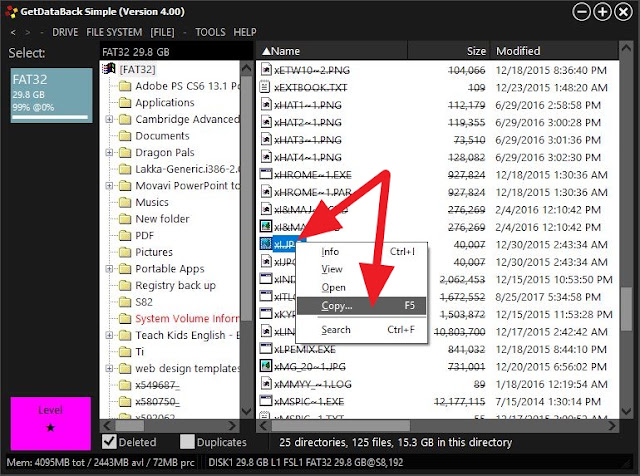Select the New folder tree item
This screenshot has width=640, height=476.
(162, 219)
